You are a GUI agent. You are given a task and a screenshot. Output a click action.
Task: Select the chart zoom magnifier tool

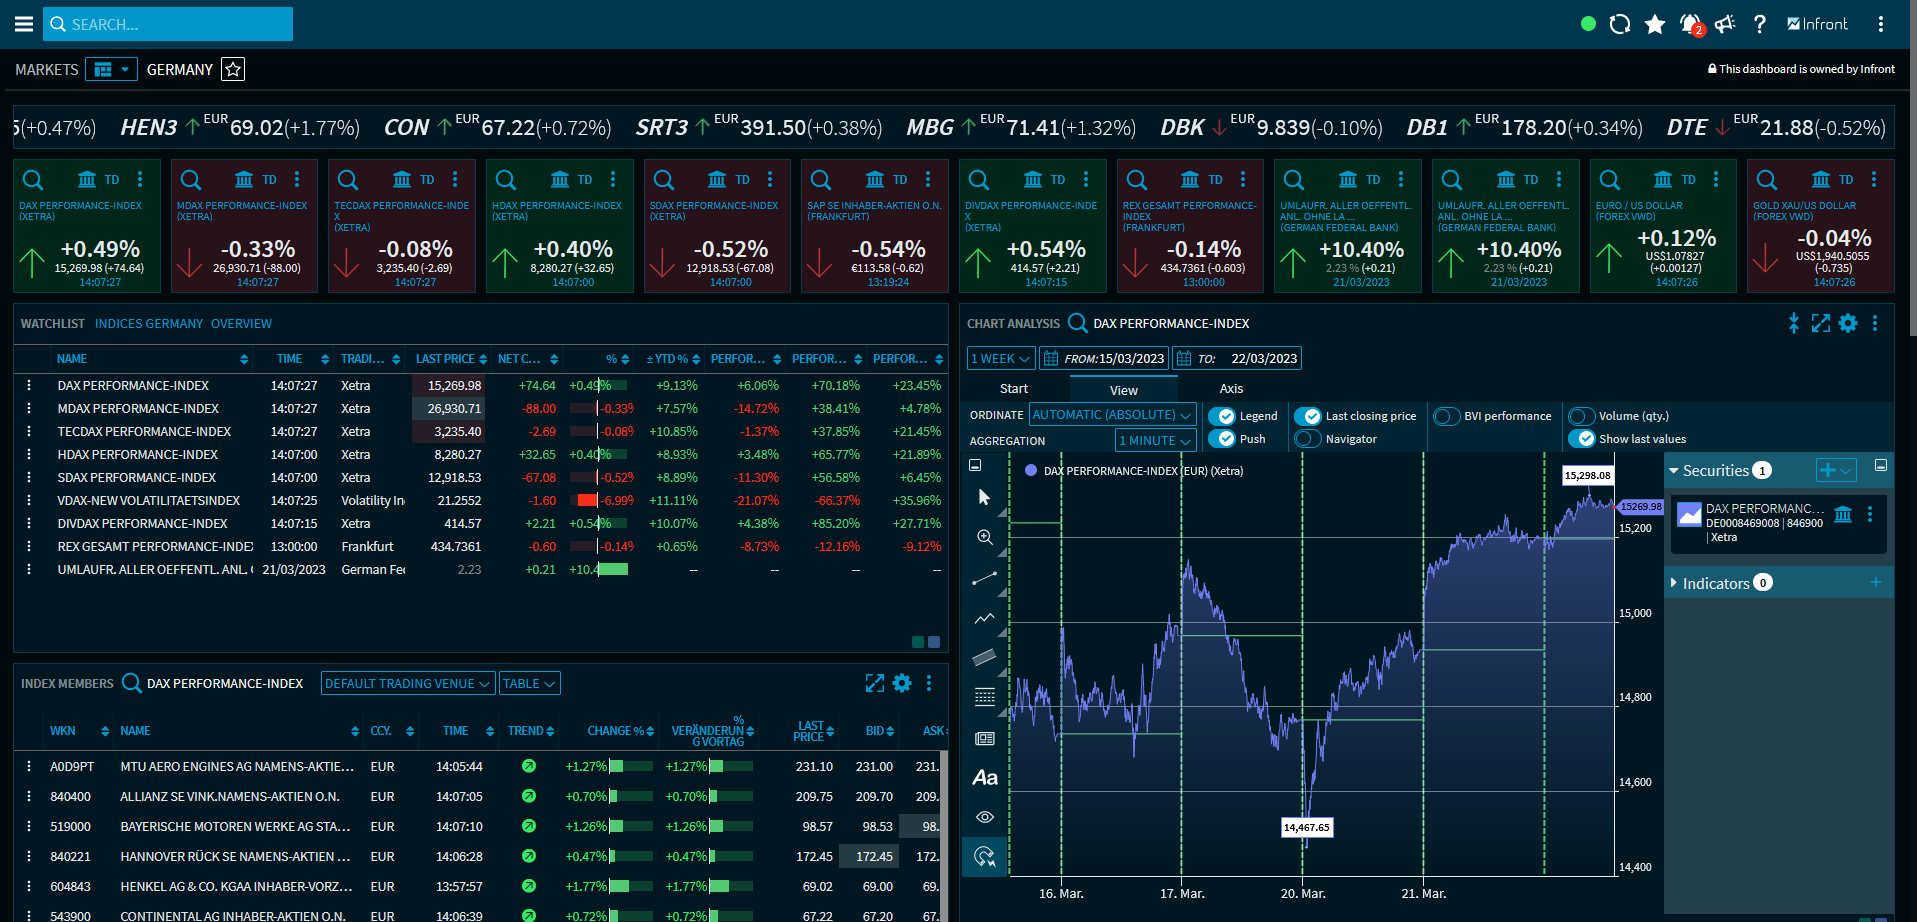(x=985, y=538)
